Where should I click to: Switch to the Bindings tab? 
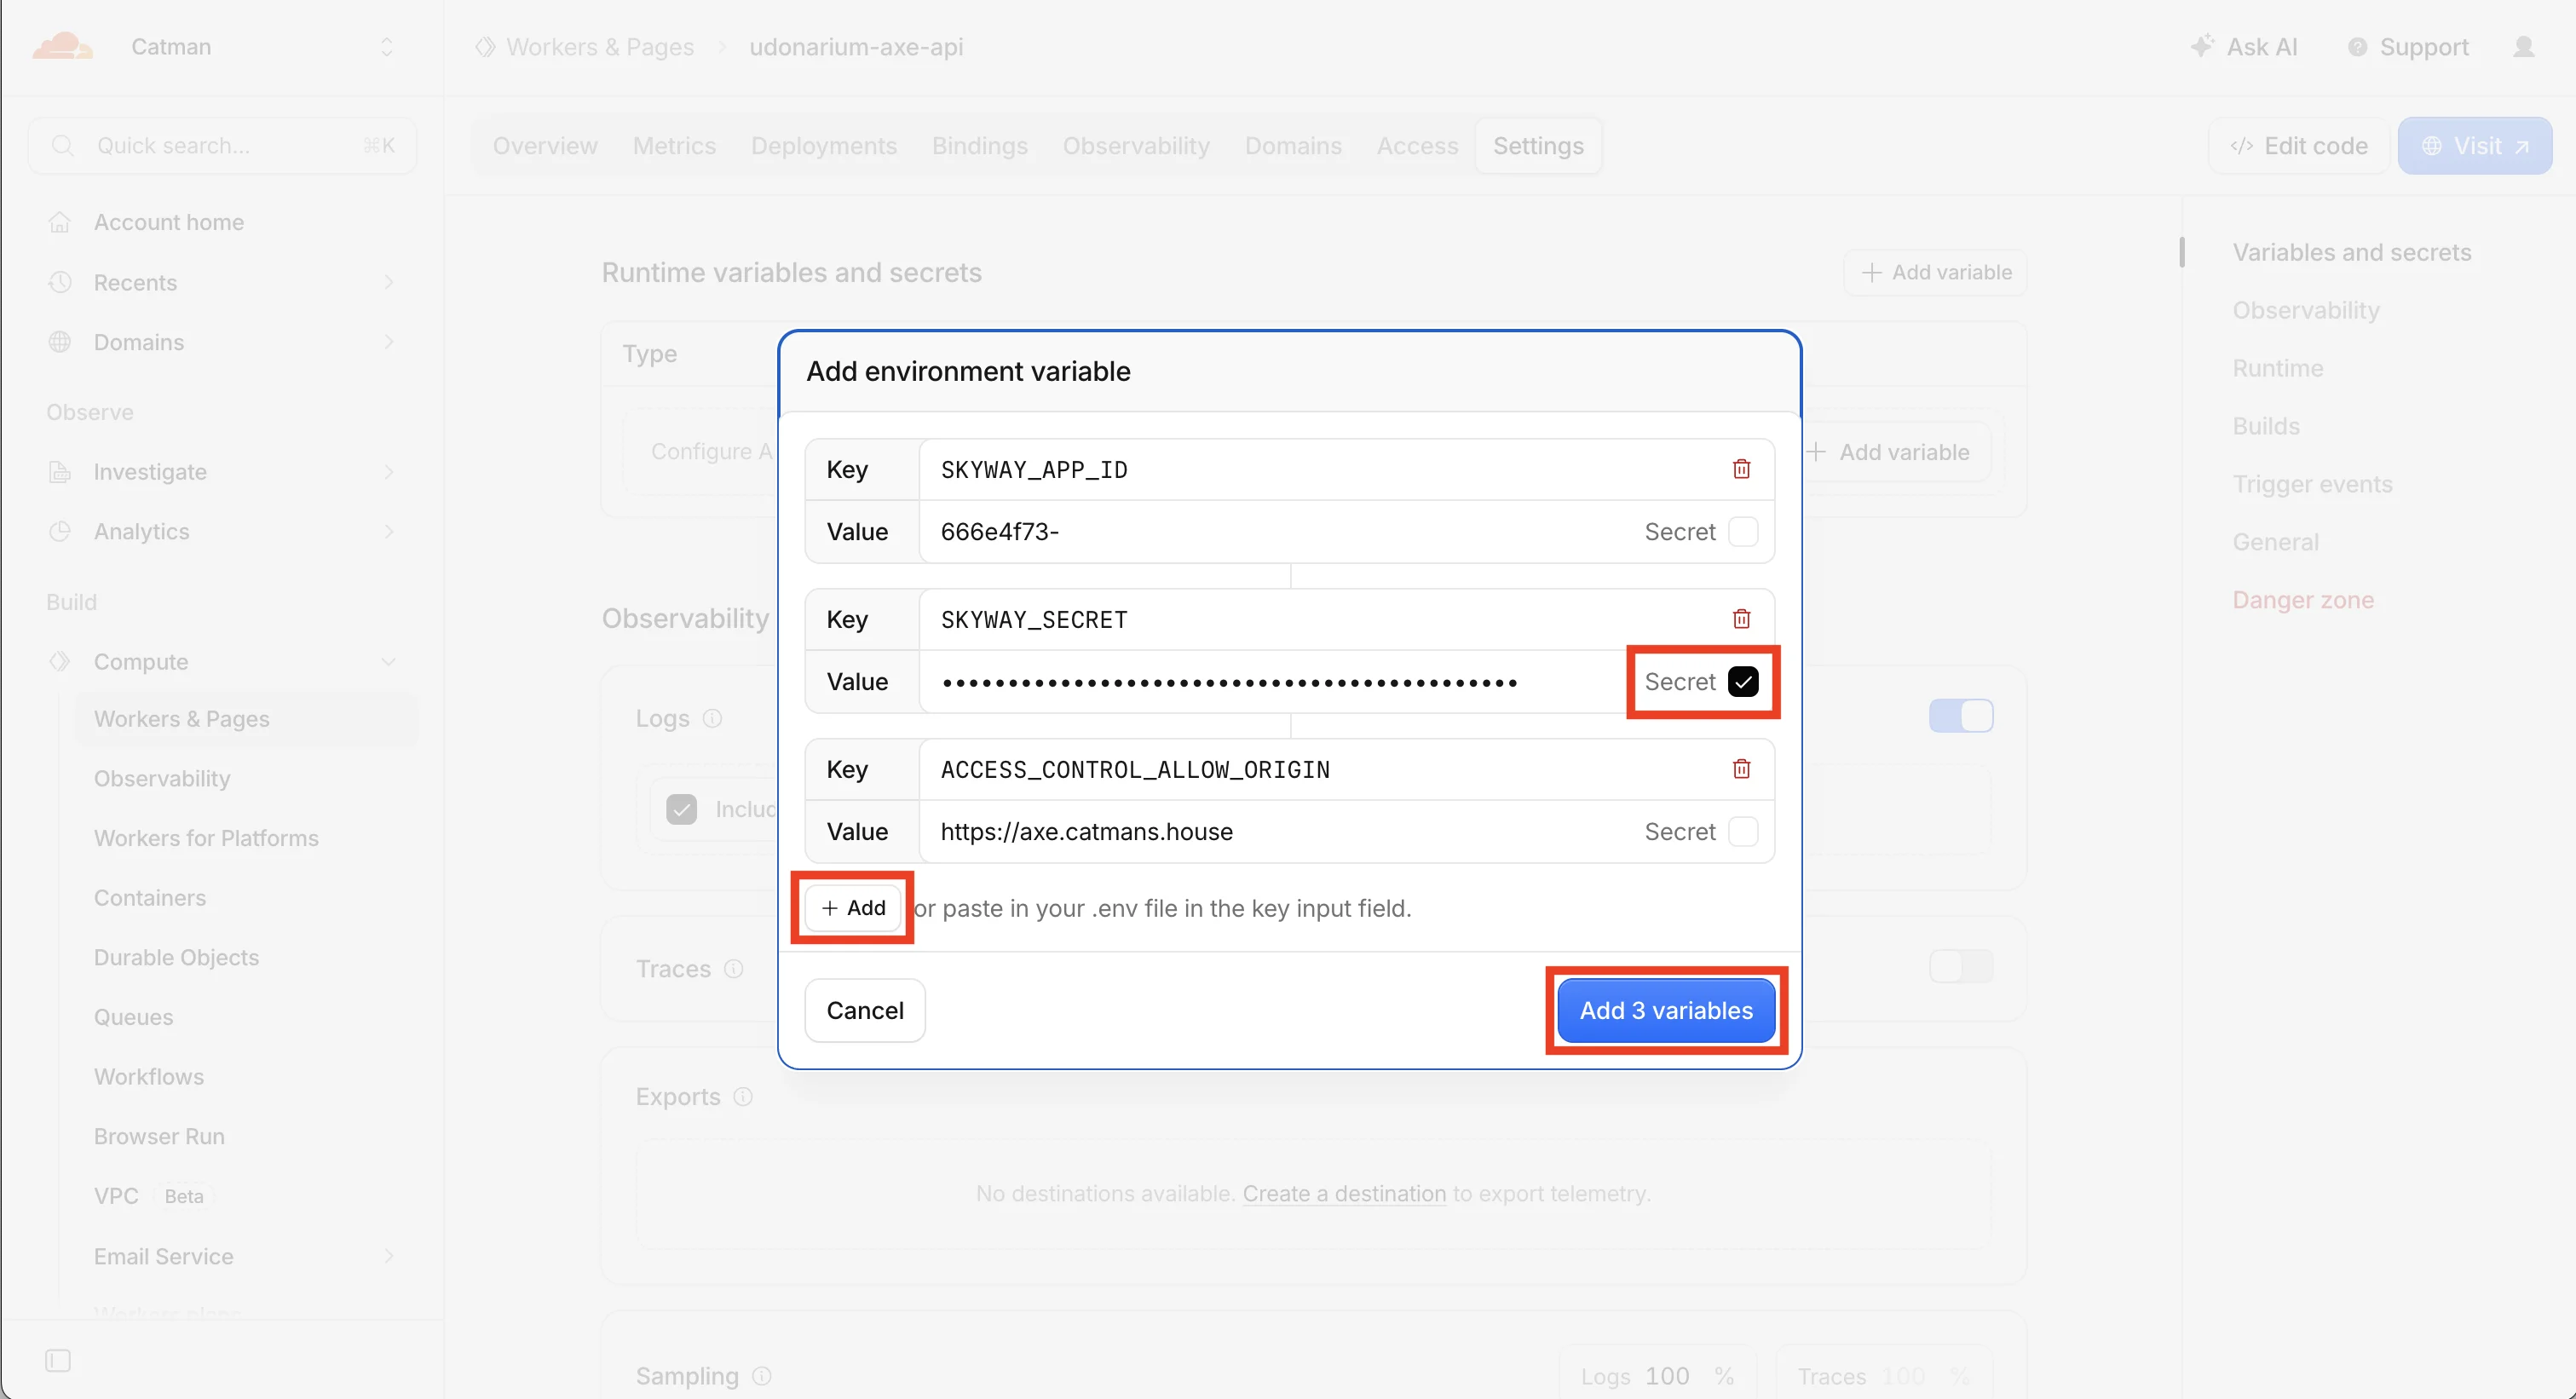980,146
